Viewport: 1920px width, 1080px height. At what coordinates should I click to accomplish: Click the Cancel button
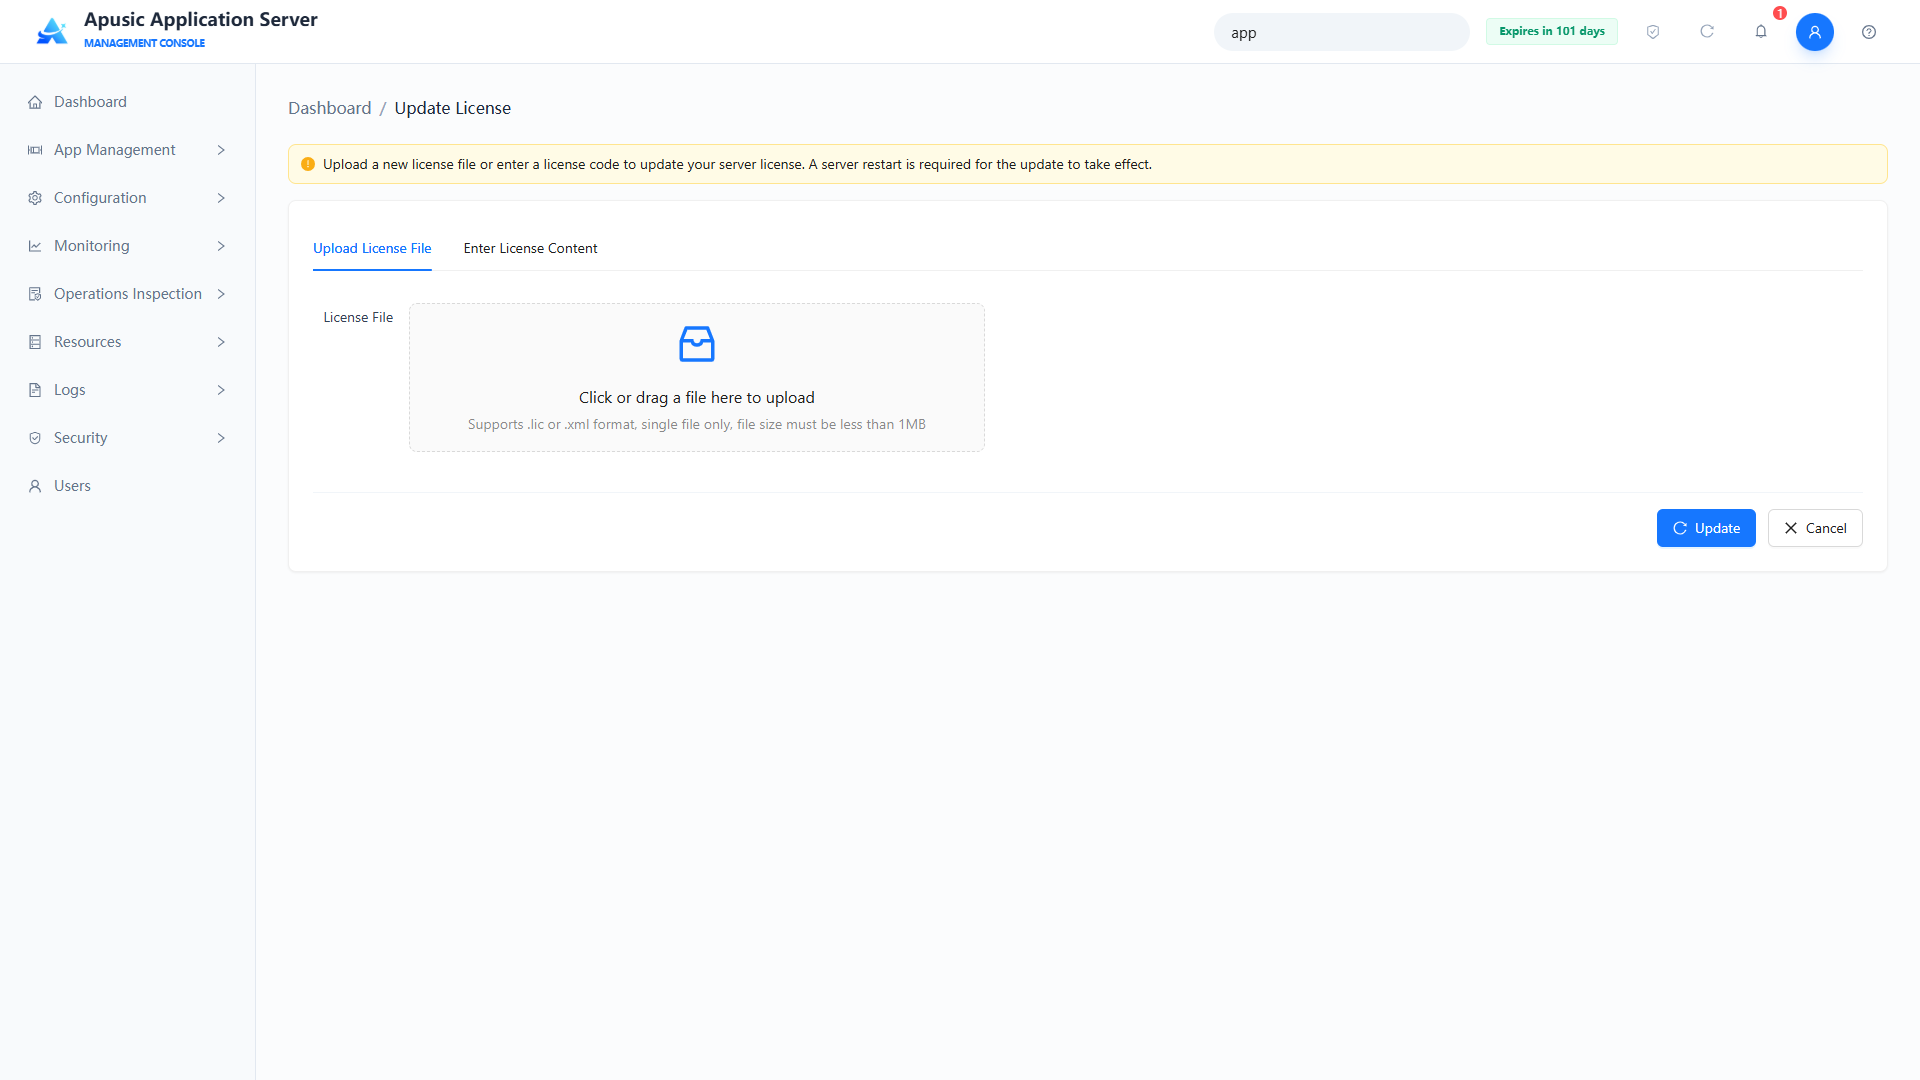(1815, 528)
